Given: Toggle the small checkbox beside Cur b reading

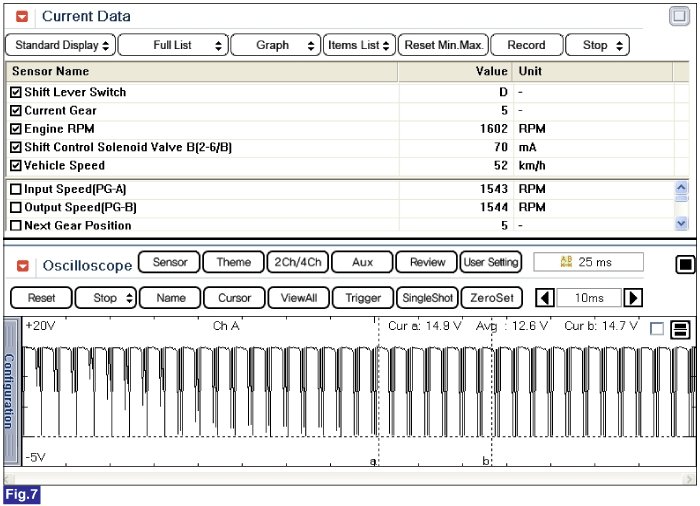Looking at the screenshot, I should click(x=656, y=329).
